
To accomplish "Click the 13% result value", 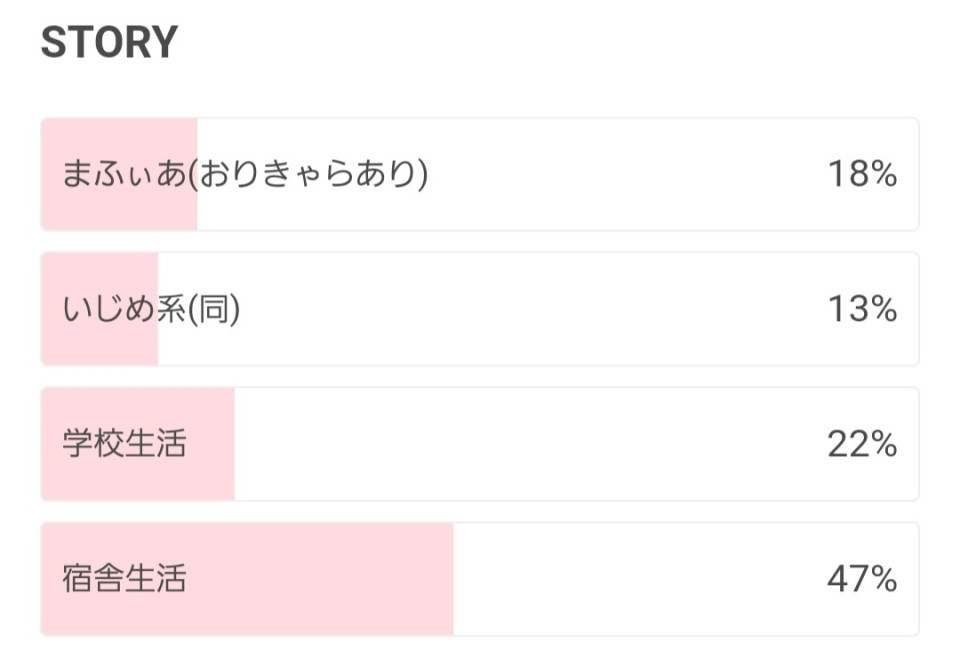I will [x=862, y=308].
